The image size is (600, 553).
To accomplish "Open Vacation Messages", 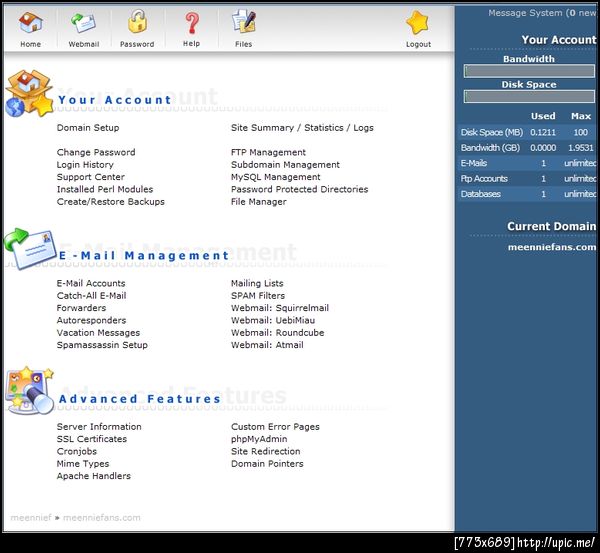I will pos(98,333).
